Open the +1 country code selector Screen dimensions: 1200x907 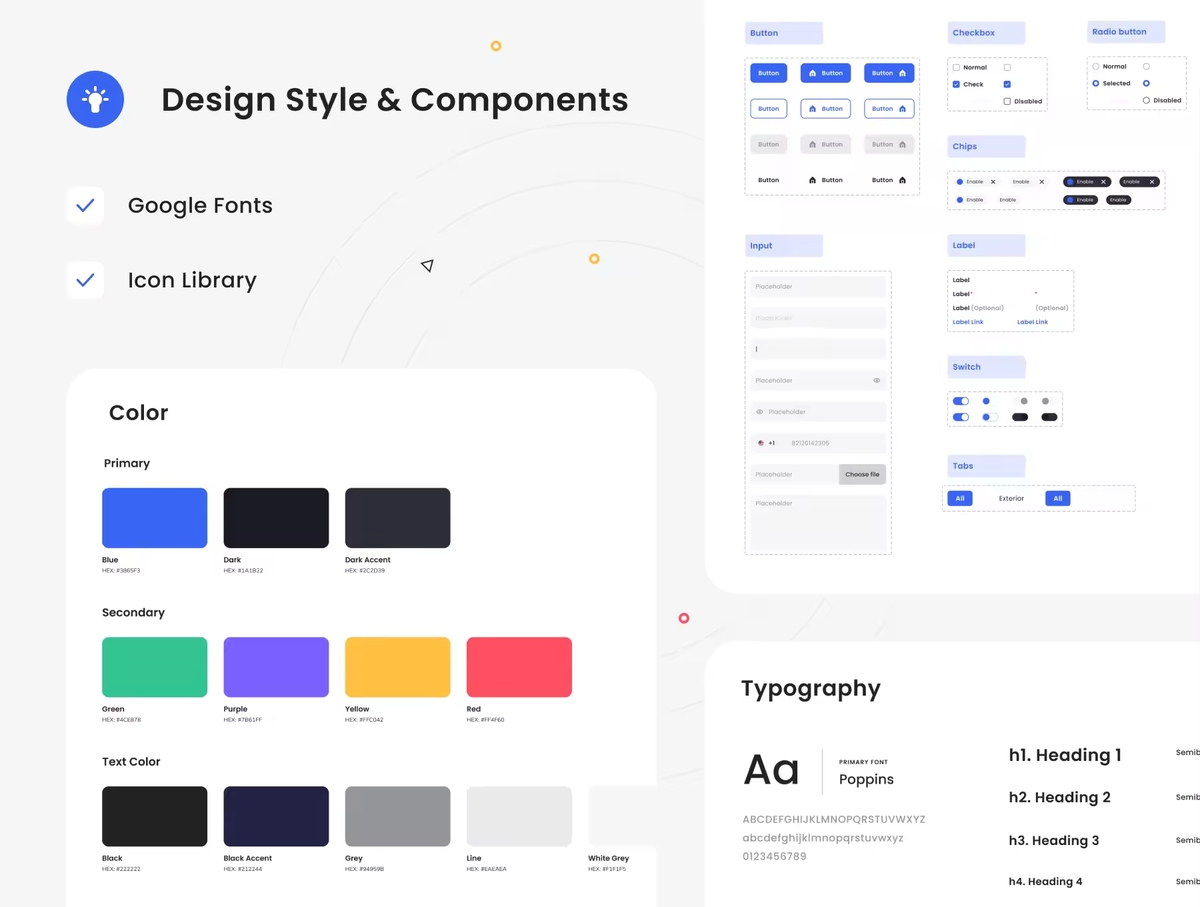[766, 443]
